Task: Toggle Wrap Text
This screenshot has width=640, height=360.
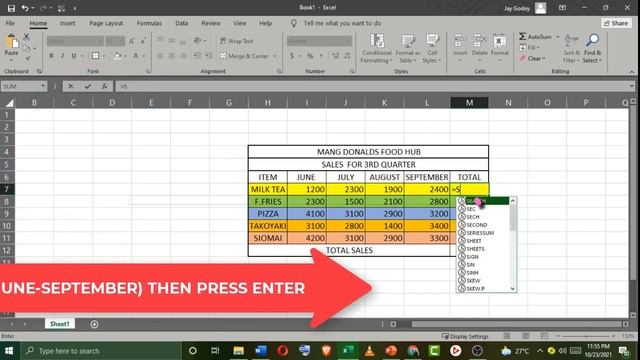Action: click(x=237, y=41)
